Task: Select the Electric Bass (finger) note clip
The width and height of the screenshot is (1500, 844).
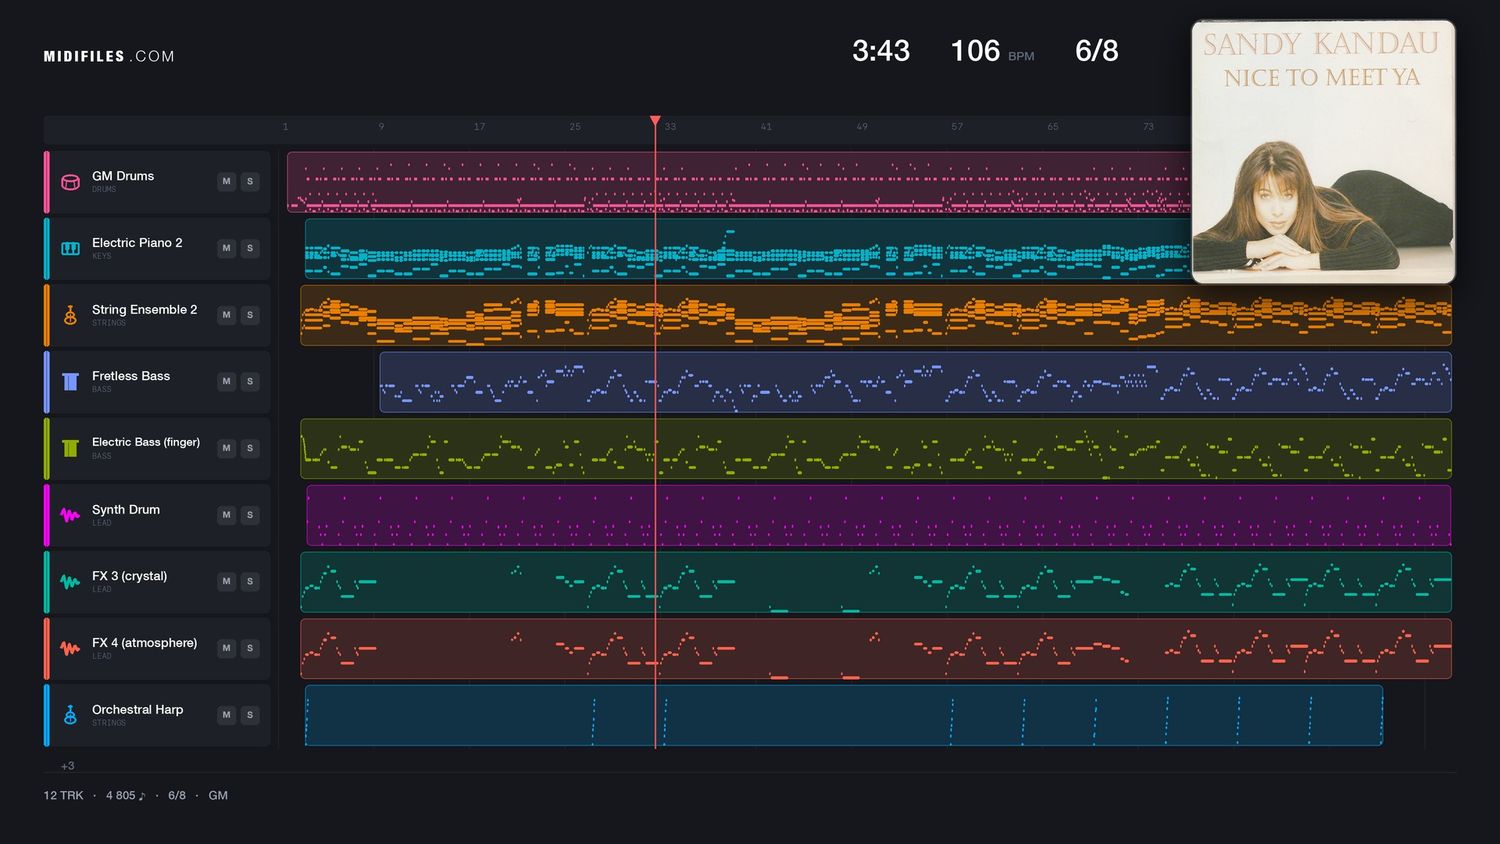Action: point(876,448)
